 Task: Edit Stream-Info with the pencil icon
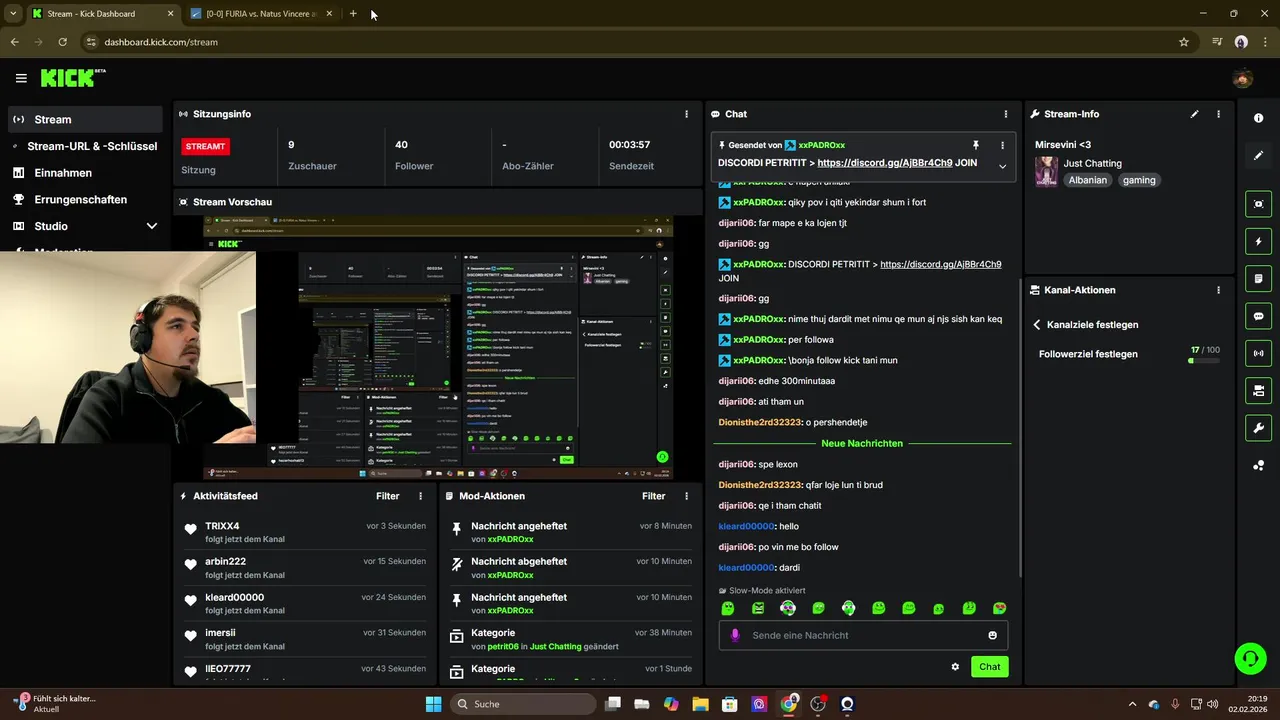1194,114
